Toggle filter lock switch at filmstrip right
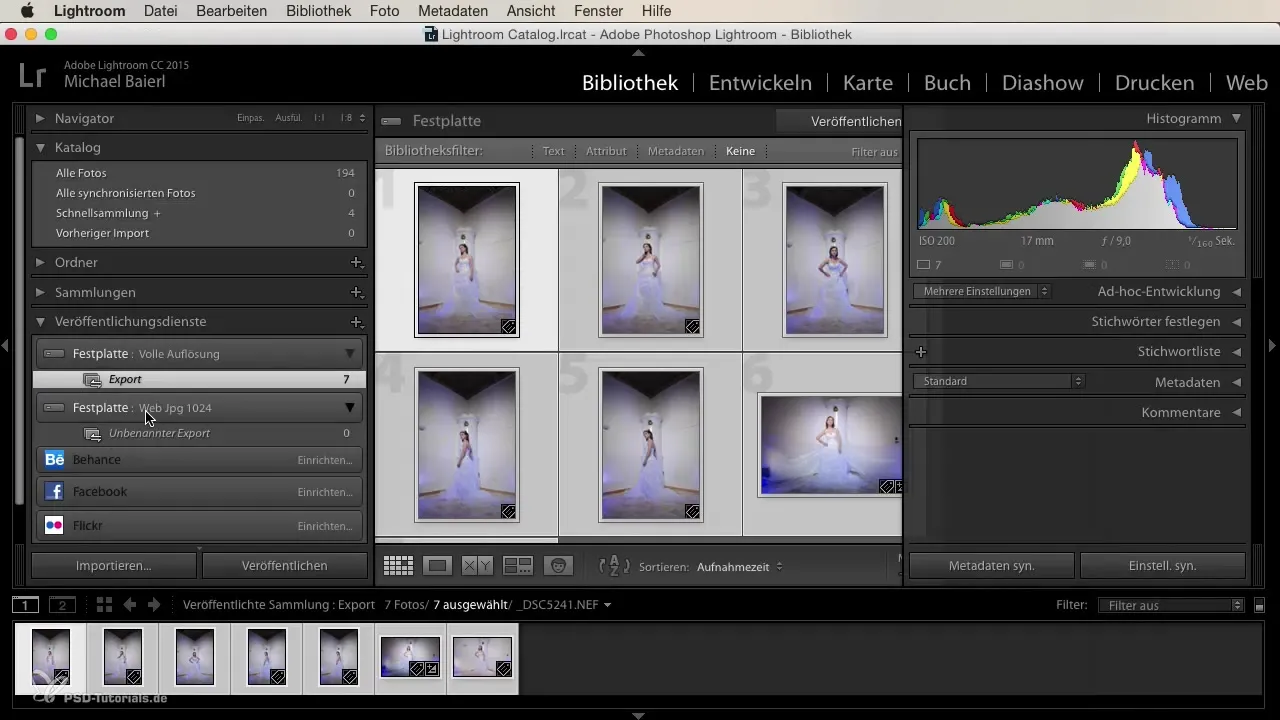Image resolution: width=1280 pixels, height=720 pixels. 1260,605
